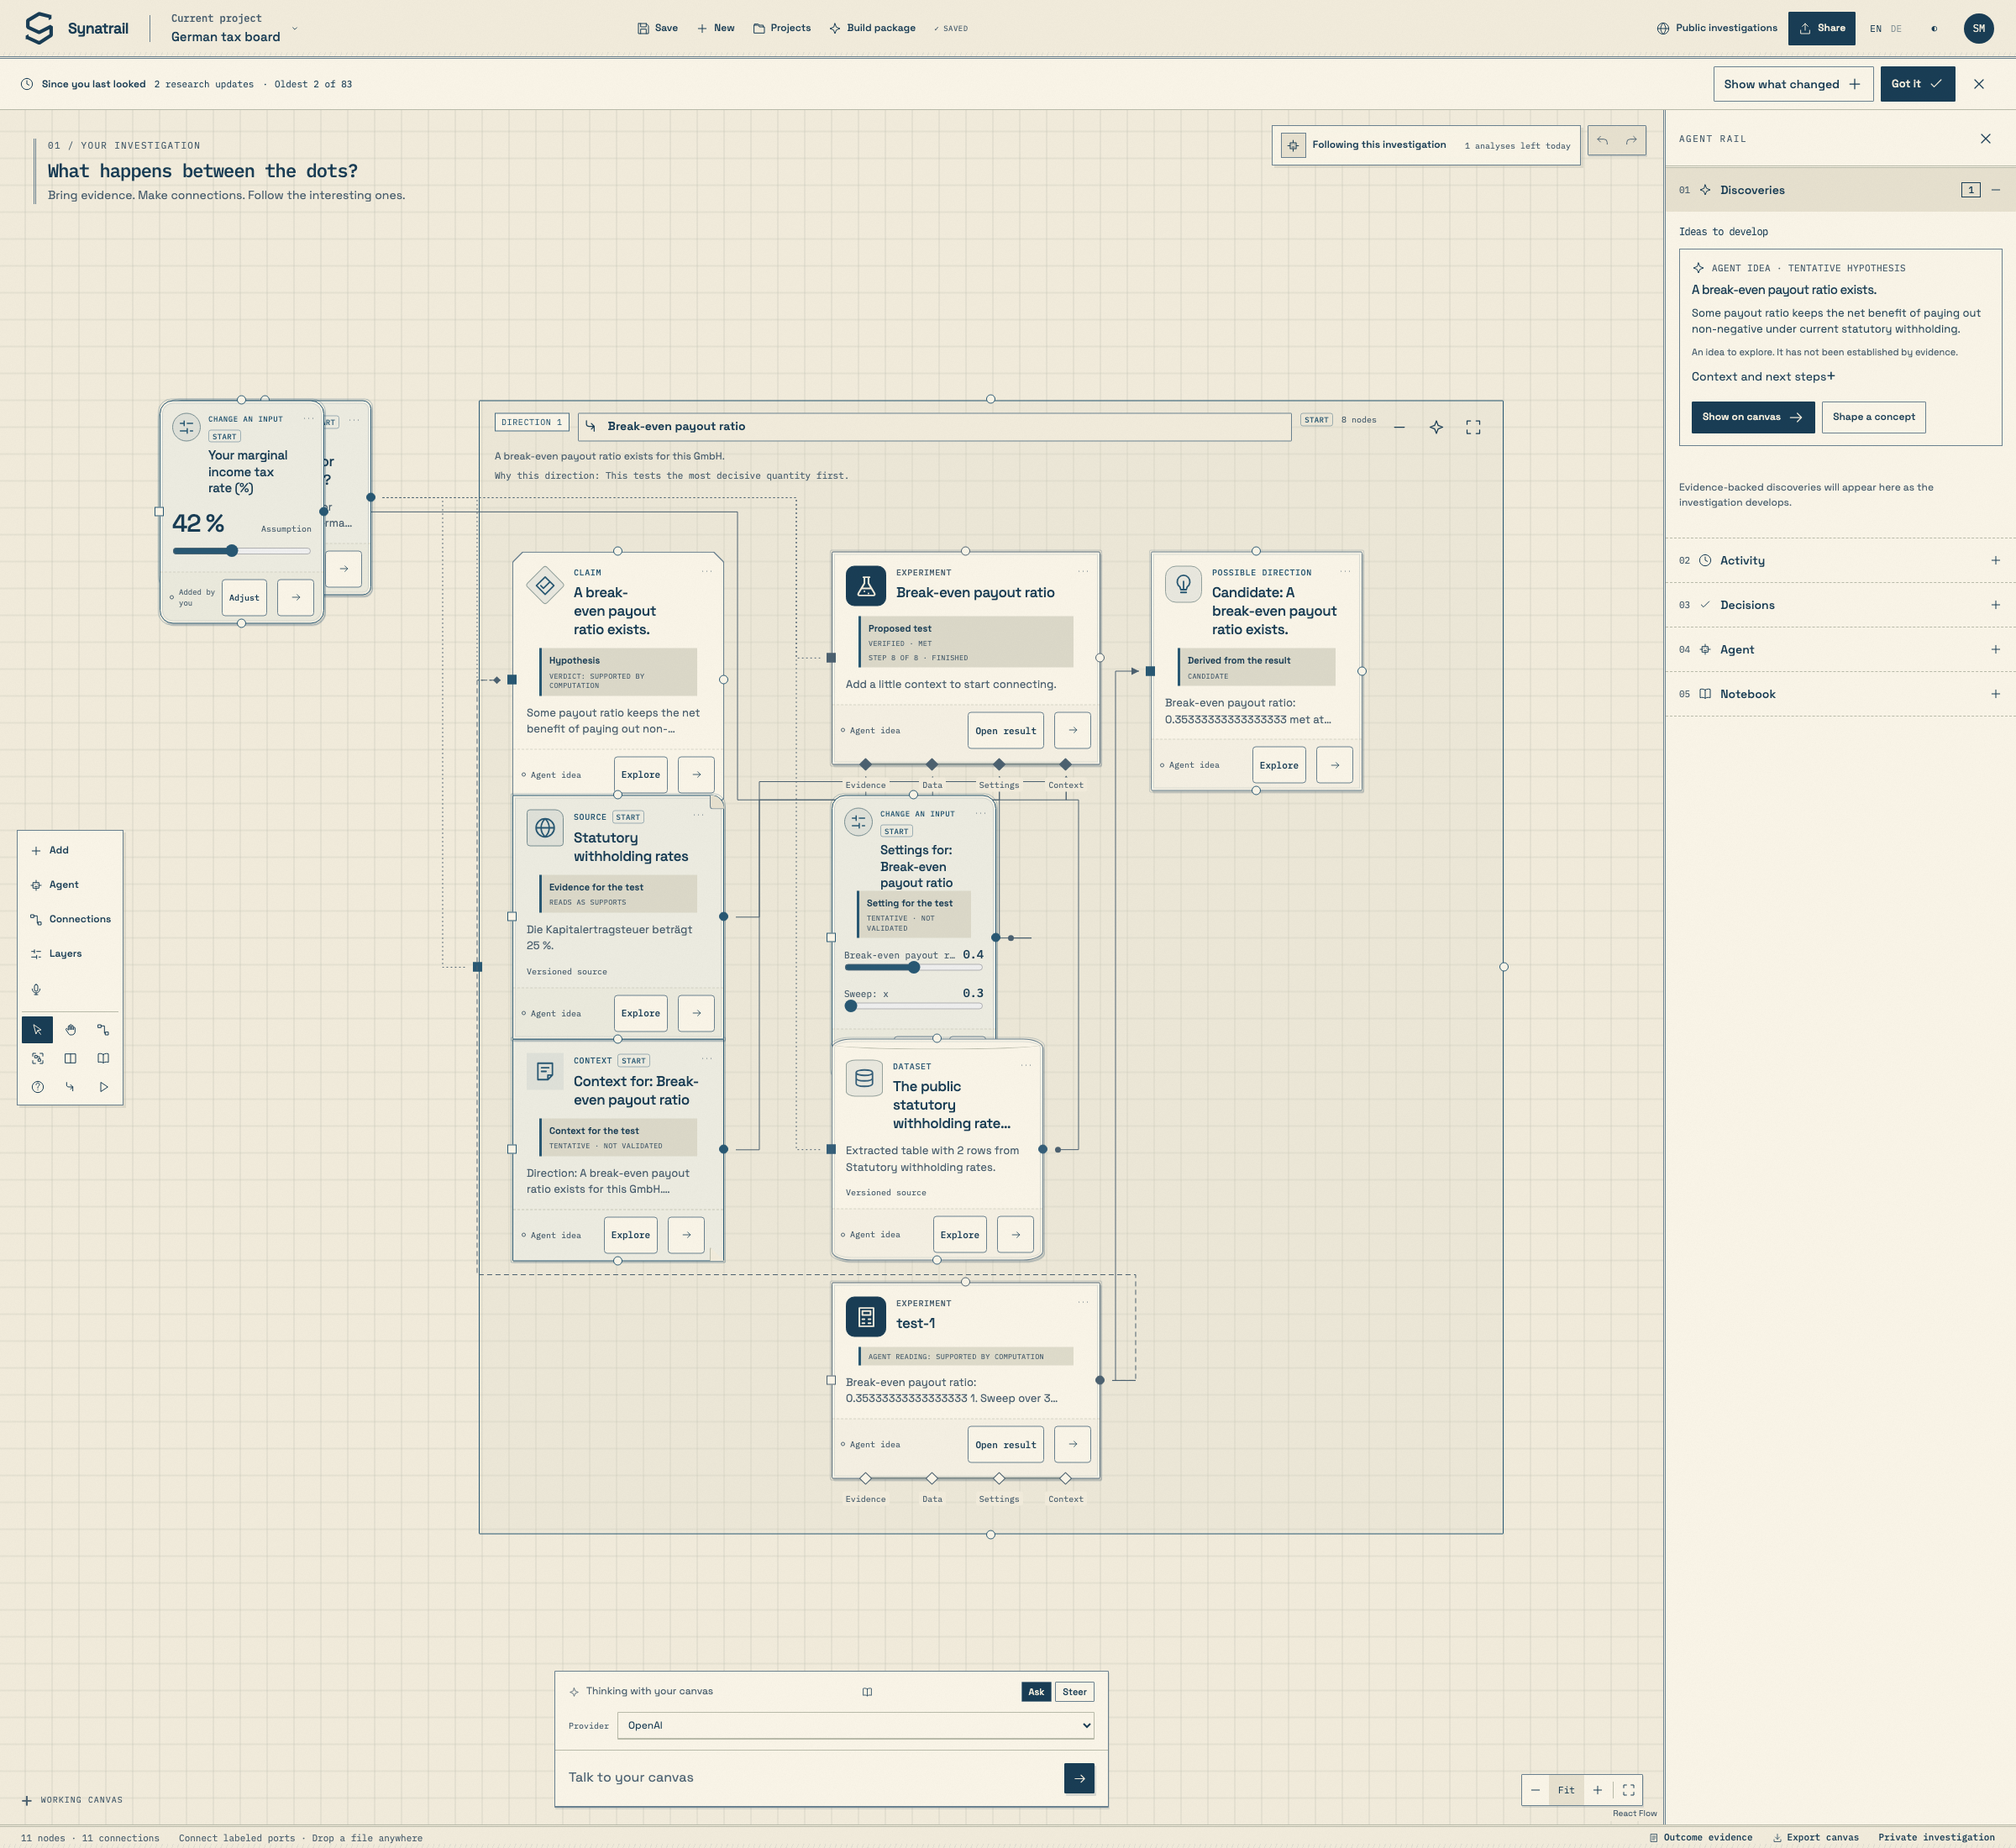Expand the Decisions section
The width and height of the screenshot is (2016, 1848).
coord(1840,605)
